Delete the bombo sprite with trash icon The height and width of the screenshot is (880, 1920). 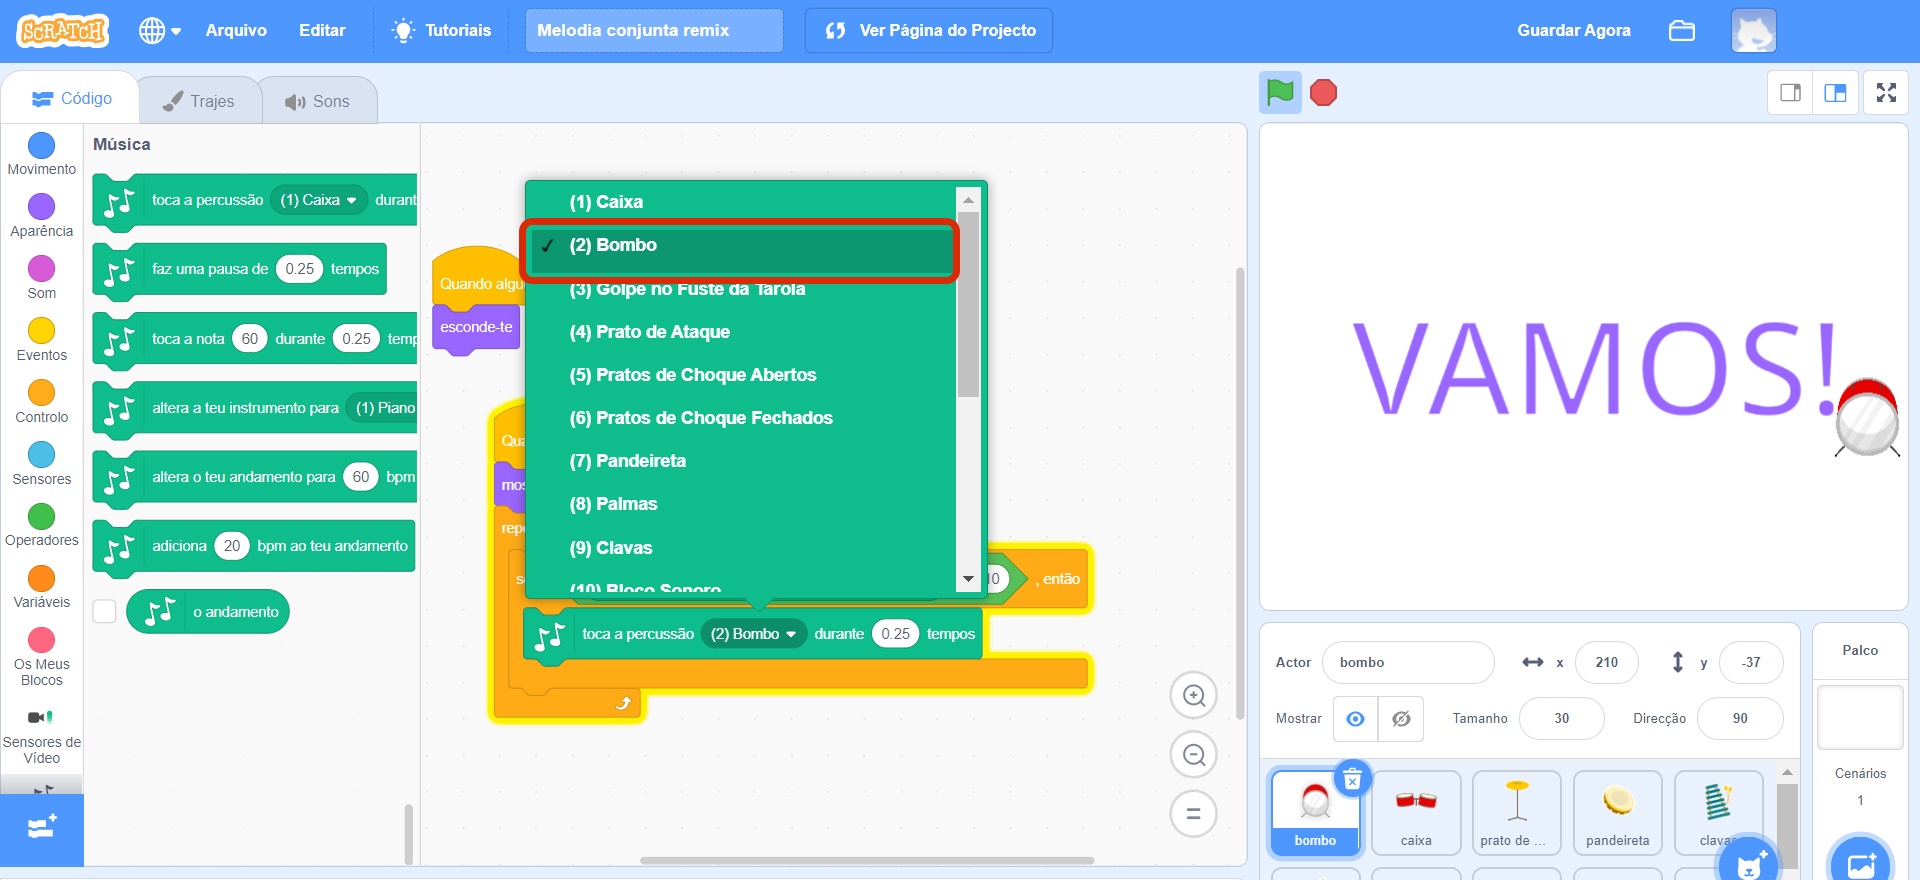click(x=1352, y=780)
